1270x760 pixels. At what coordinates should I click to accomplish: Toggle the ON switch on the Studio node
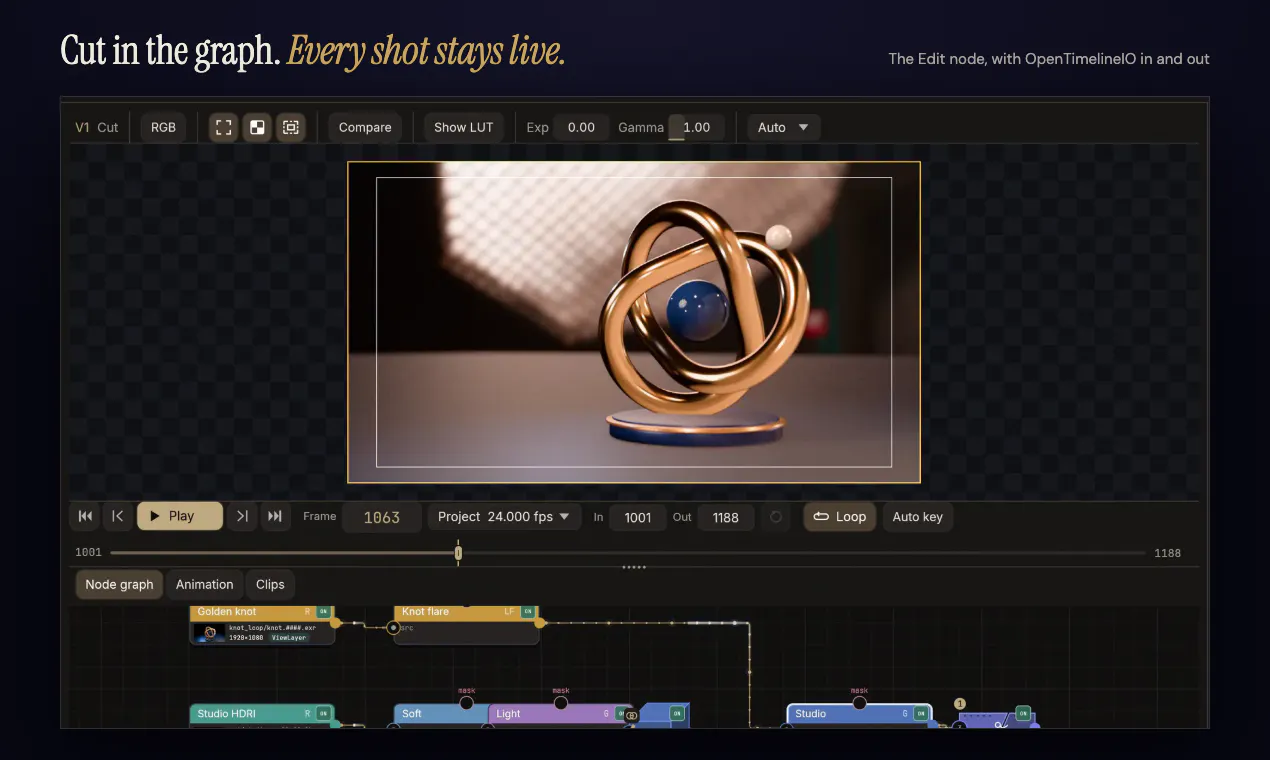(920, 714)
